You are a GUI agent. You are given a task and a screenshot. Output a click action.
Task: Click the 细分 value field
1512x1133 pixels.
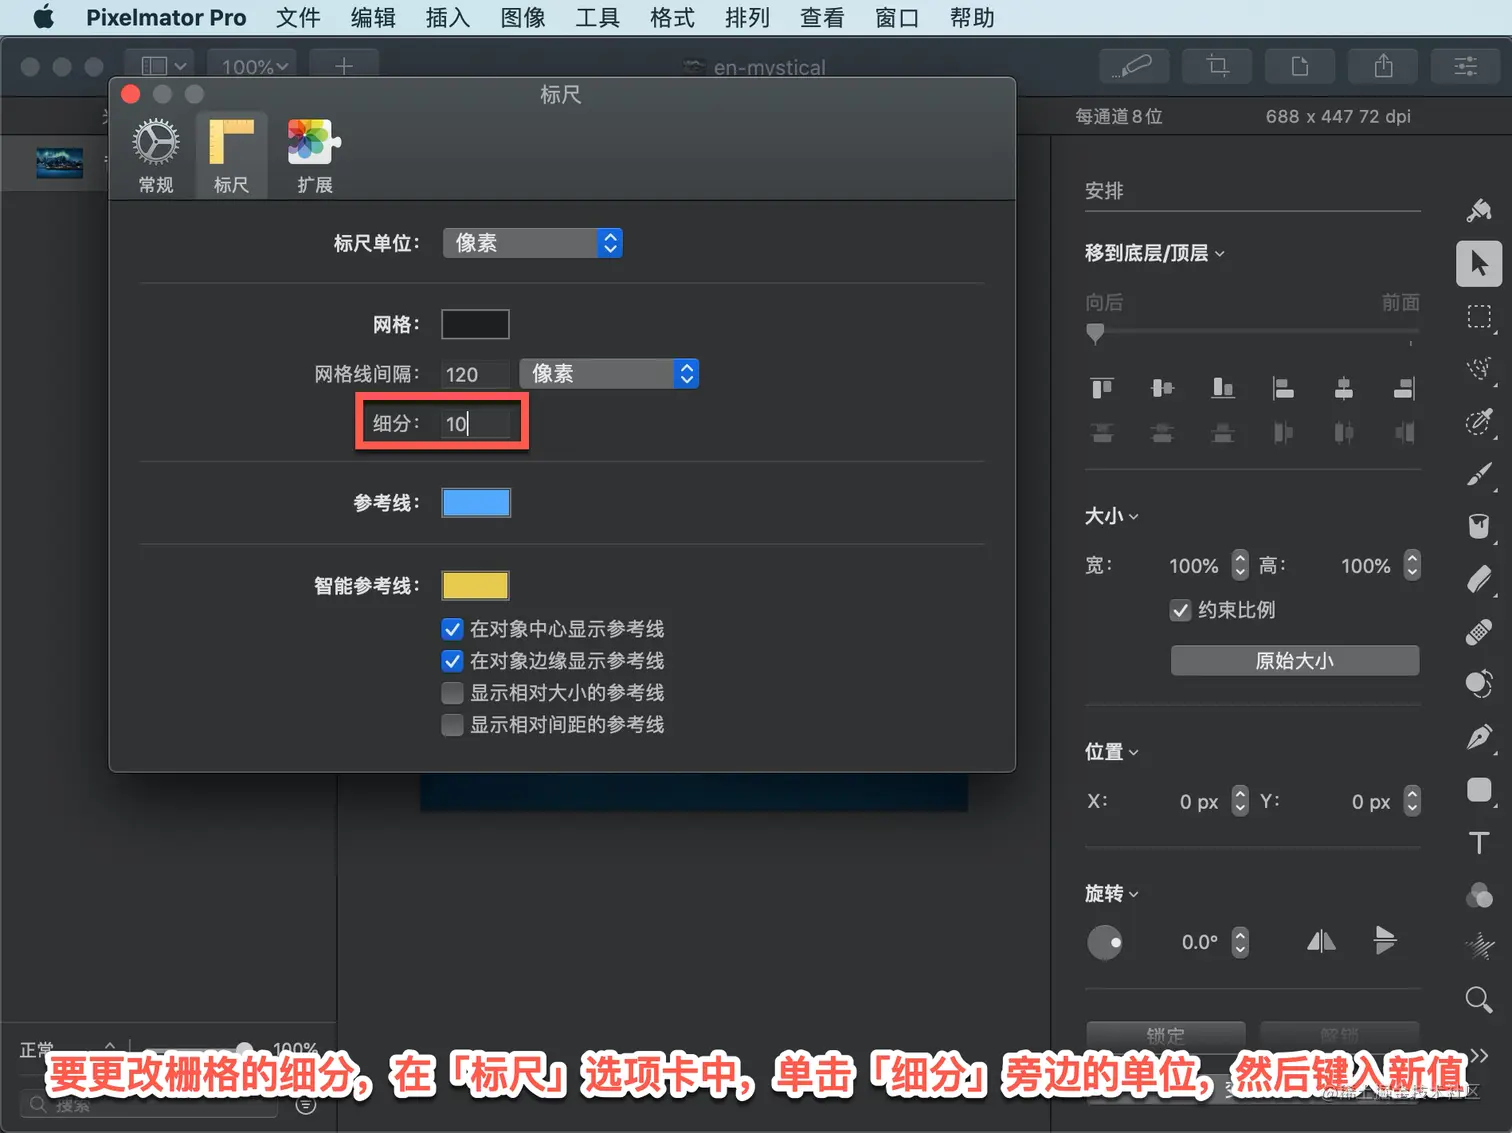(476, 423)
